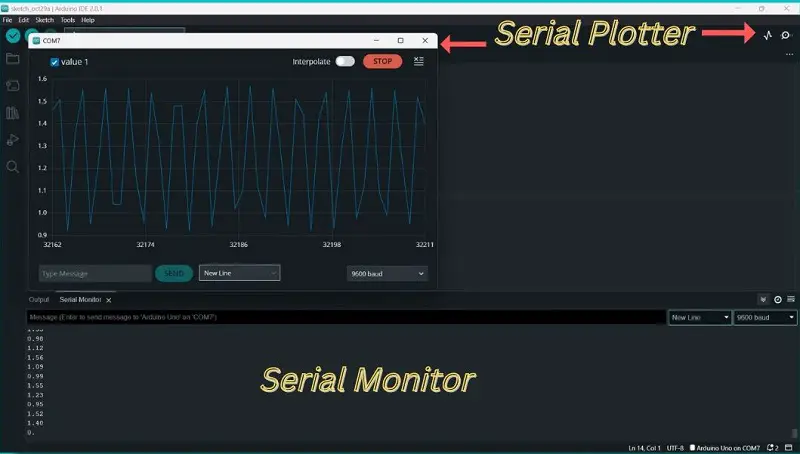Click y-axis label 1.6 on plot
Screen dimensions: 800x454
42,79
